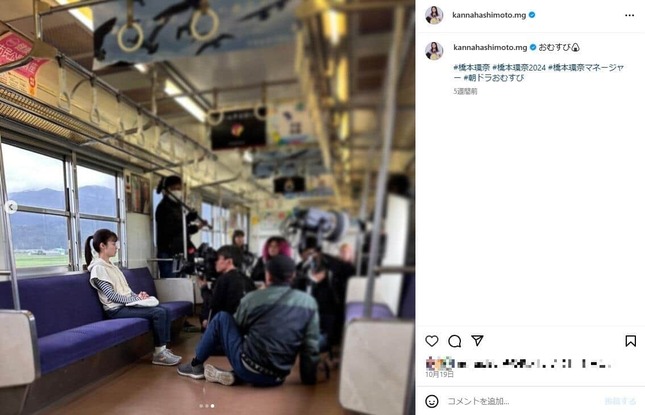645x415 pixels.
Task: Go to the previous photo with the left arrow
Action: [x=12, y=207]
